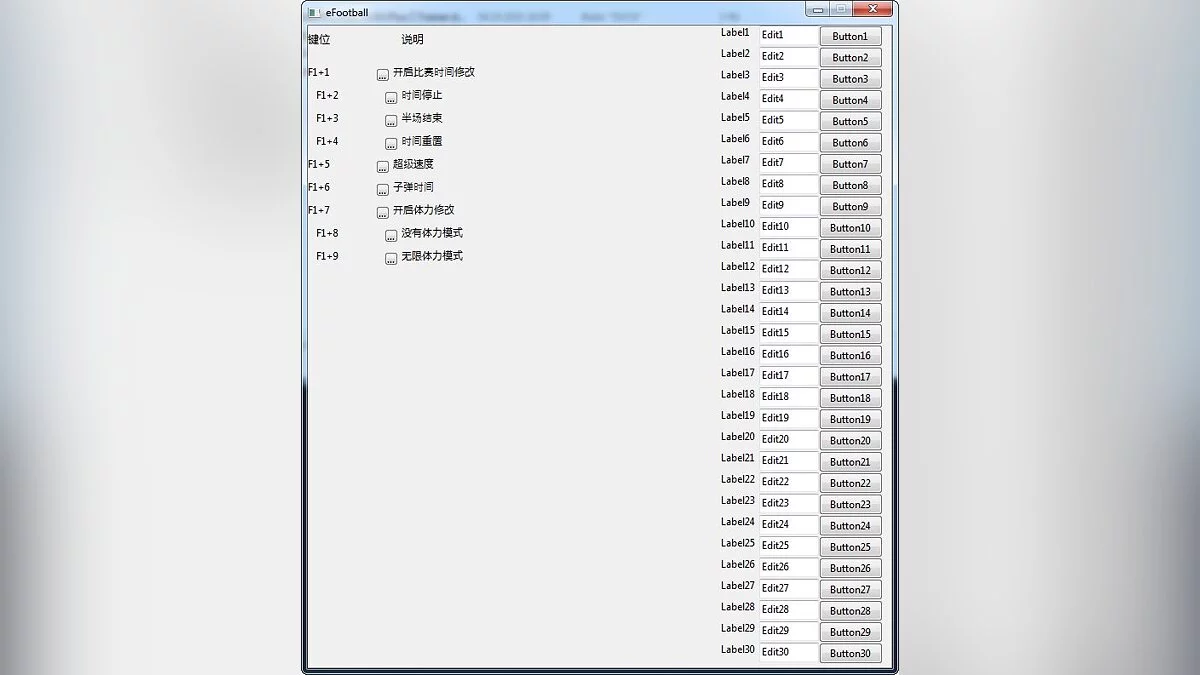Click the Label30 text
The height and width of the screenshot is (675, 1200).
click(x=738, y=650)
